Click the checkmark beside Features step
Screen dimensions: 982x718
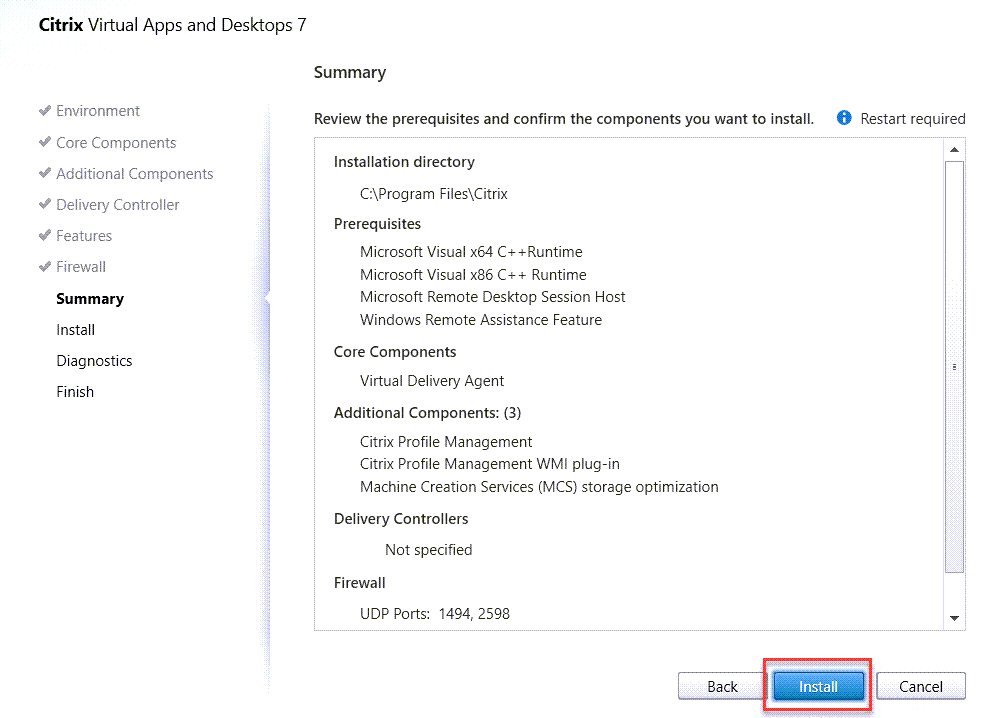pyautogui.click(x=45, y=235)
